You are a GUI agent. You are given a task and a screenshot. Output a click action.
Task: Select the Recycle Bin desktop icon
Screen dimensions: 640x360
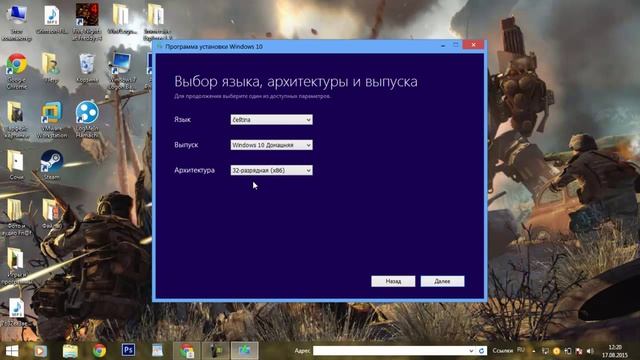[x=87, y=68]
